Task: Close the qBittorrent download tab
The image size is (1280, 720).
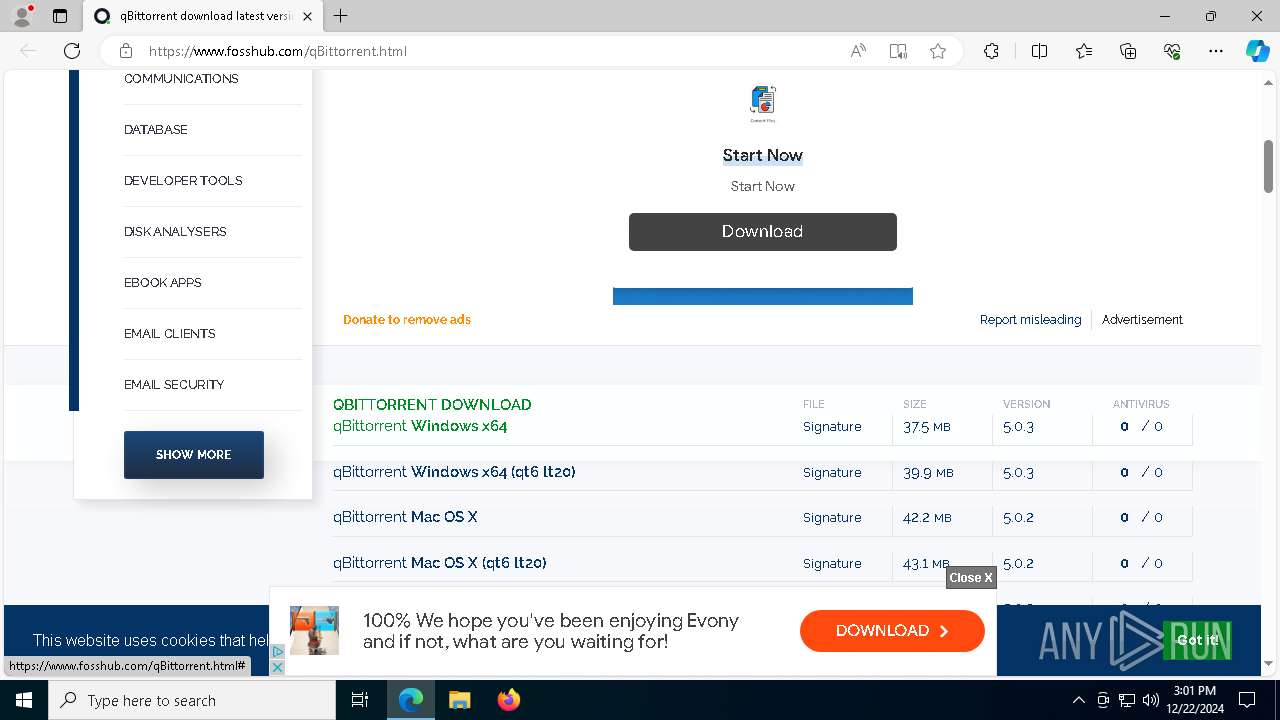Action: point(307,16)
